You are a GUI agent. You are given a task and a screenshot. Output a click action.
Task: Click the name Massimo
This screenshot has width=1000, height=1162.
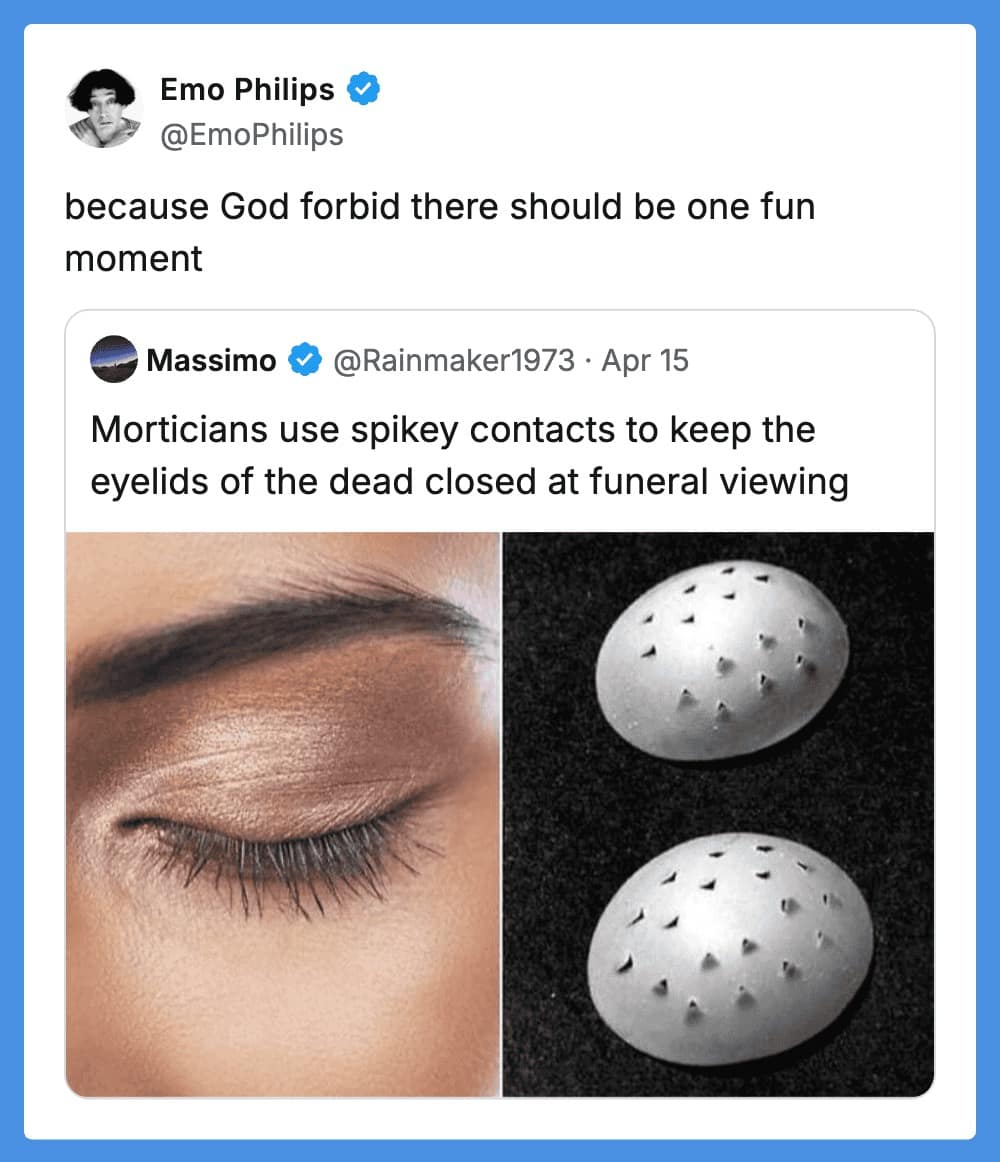212,361
